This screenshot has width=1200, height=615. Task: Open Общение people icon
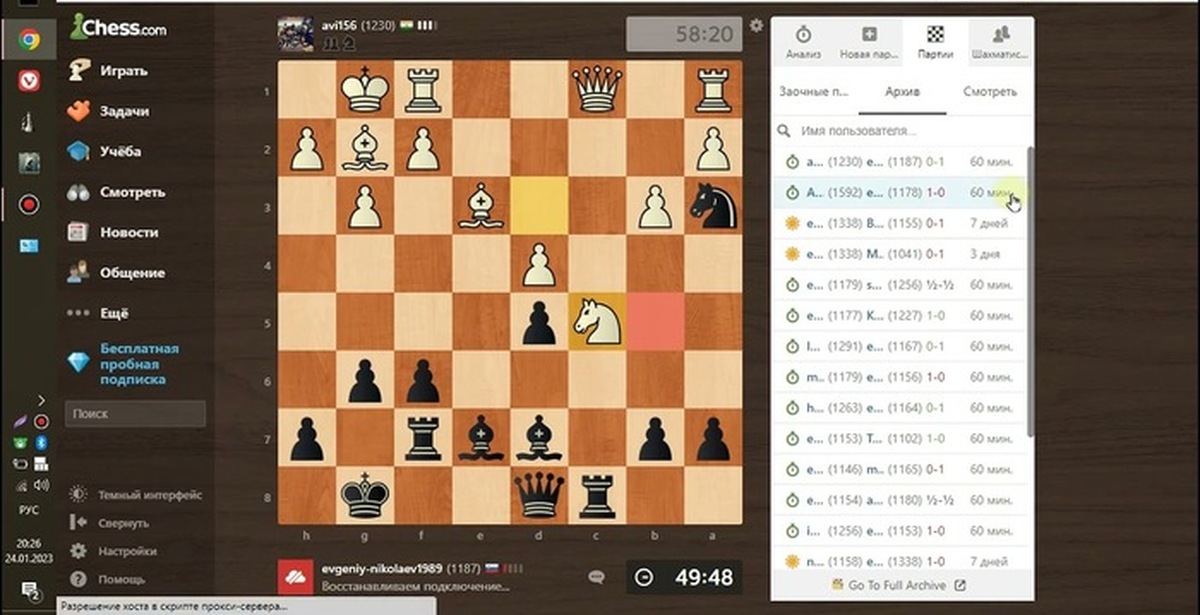point(79,273)
